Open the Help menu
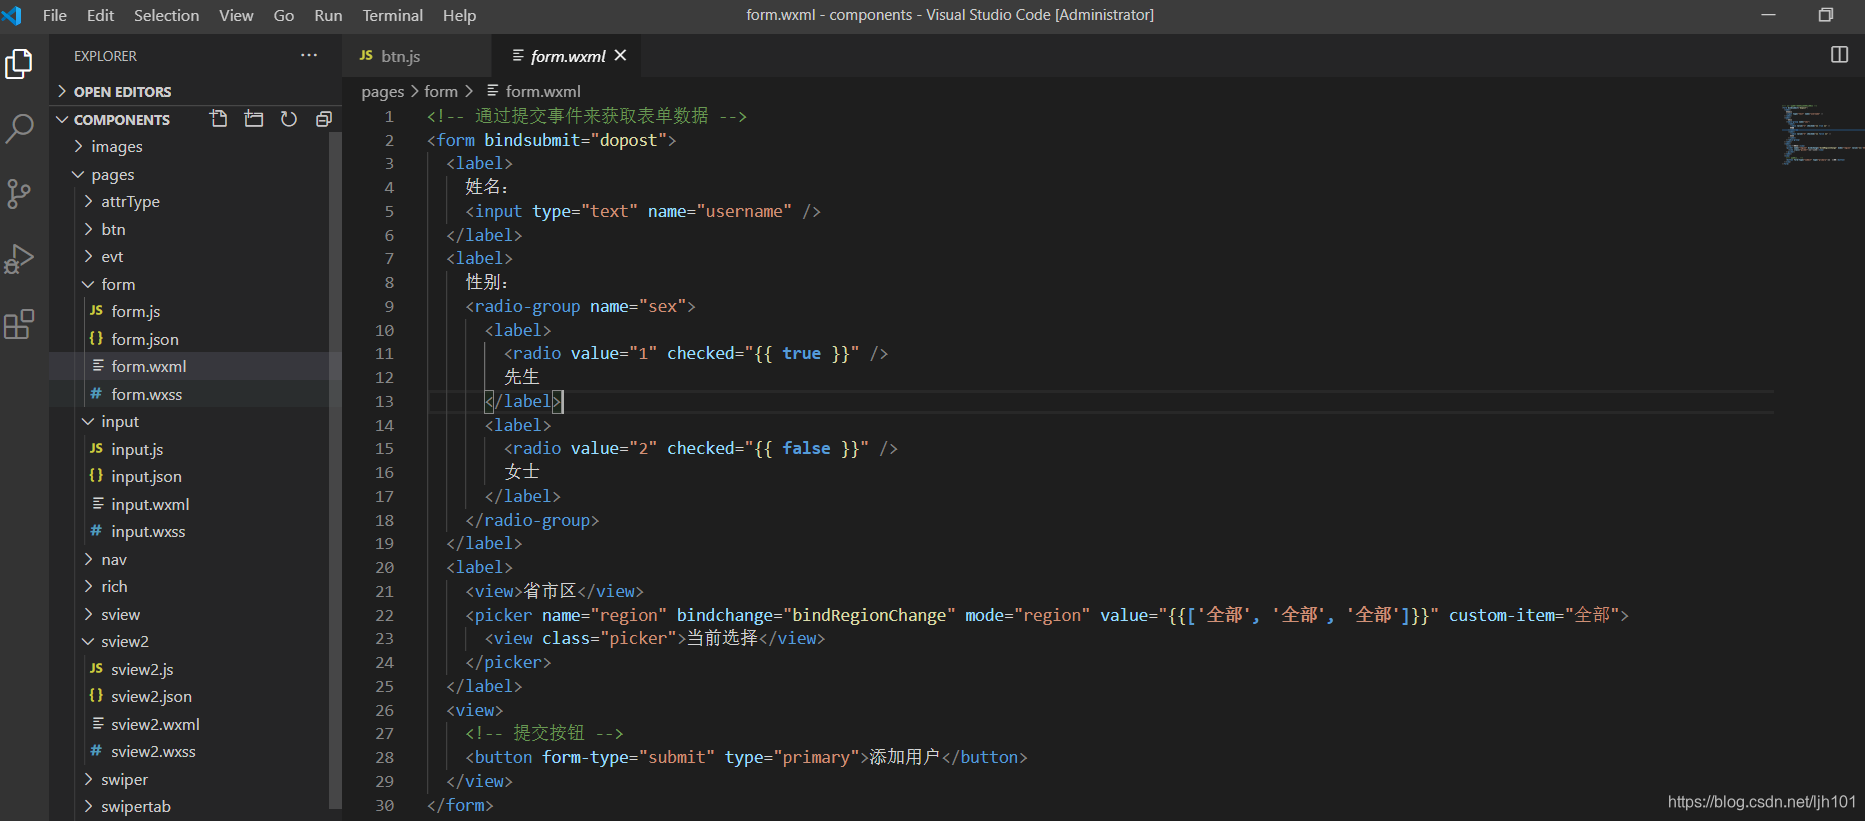The width and height of the screenshot is (1865, 821). tap(460, 15)
